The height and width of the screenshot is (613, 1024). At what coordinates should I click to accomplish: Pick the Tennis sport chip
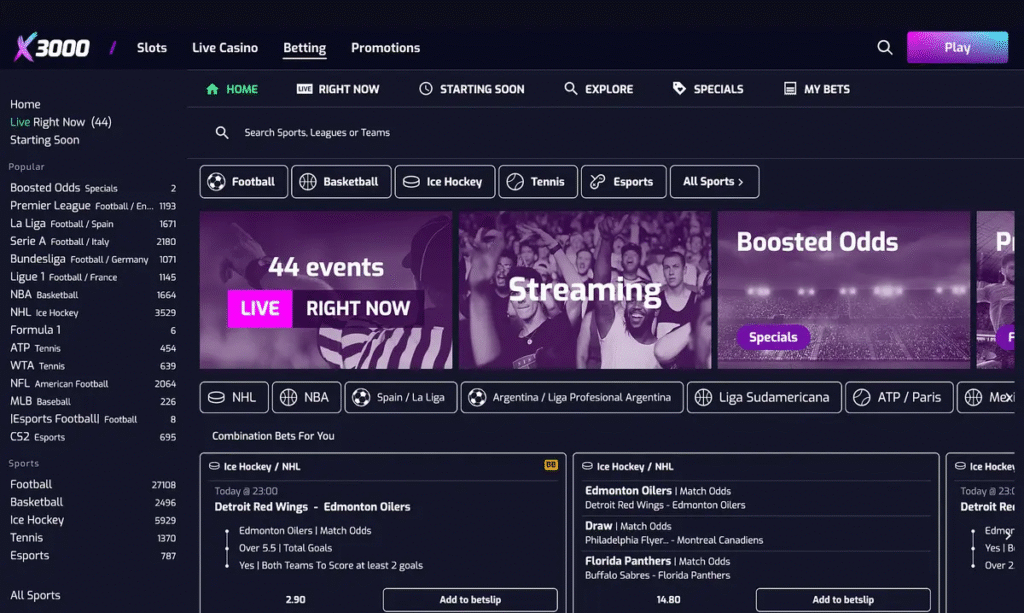click(537, 182)
